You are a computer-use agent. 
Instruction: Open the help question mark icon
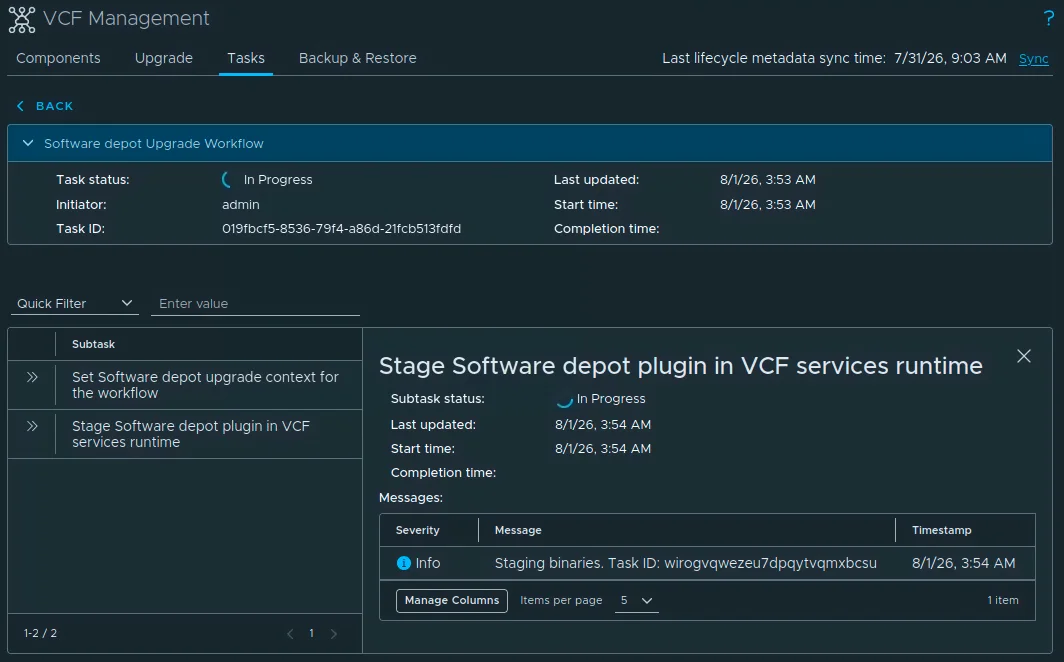click(x=1048, y=18)
